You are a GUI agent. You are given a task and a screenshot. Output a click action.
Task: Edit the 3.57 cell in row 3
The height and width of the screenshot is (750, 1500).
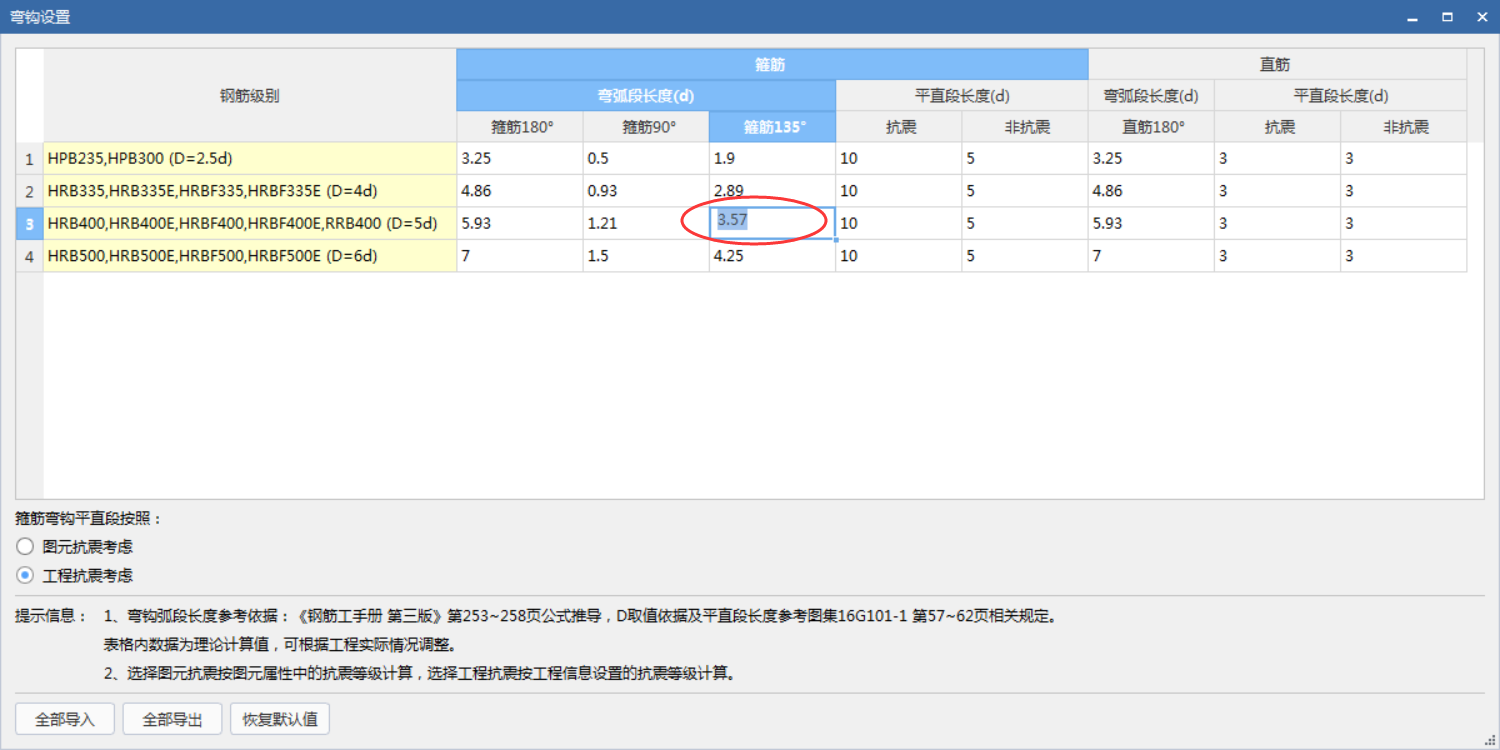coord(773,223)
